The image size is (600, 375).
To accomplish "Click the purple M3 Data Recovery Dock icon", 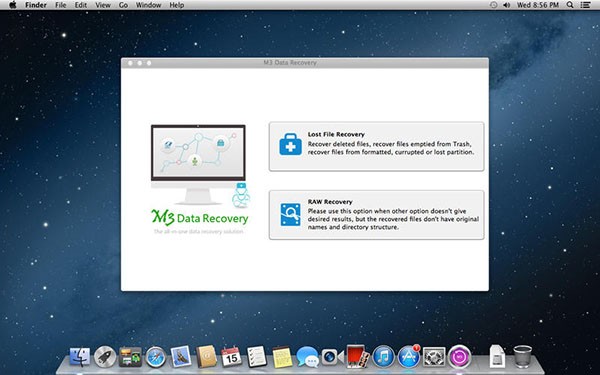I will click(x=460, y=357).
